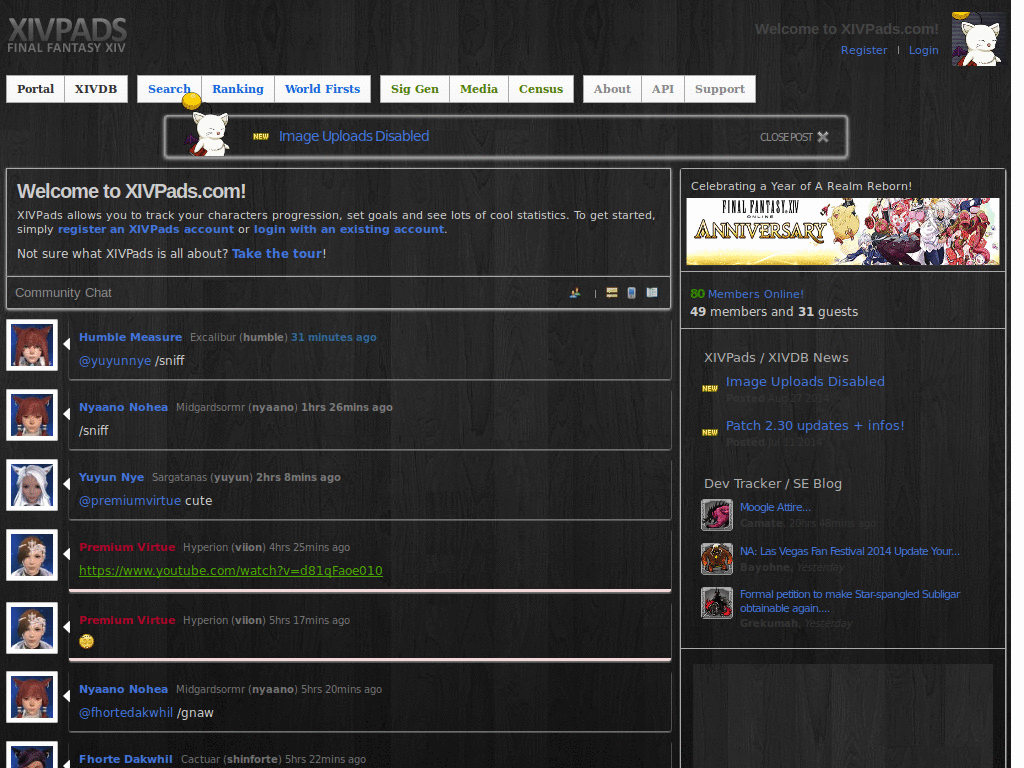Viewport: 1024px width, 768px height.
Task: Click the @fhortedakwhil mention
Action: pyautogui.click(x=126, y=712)
